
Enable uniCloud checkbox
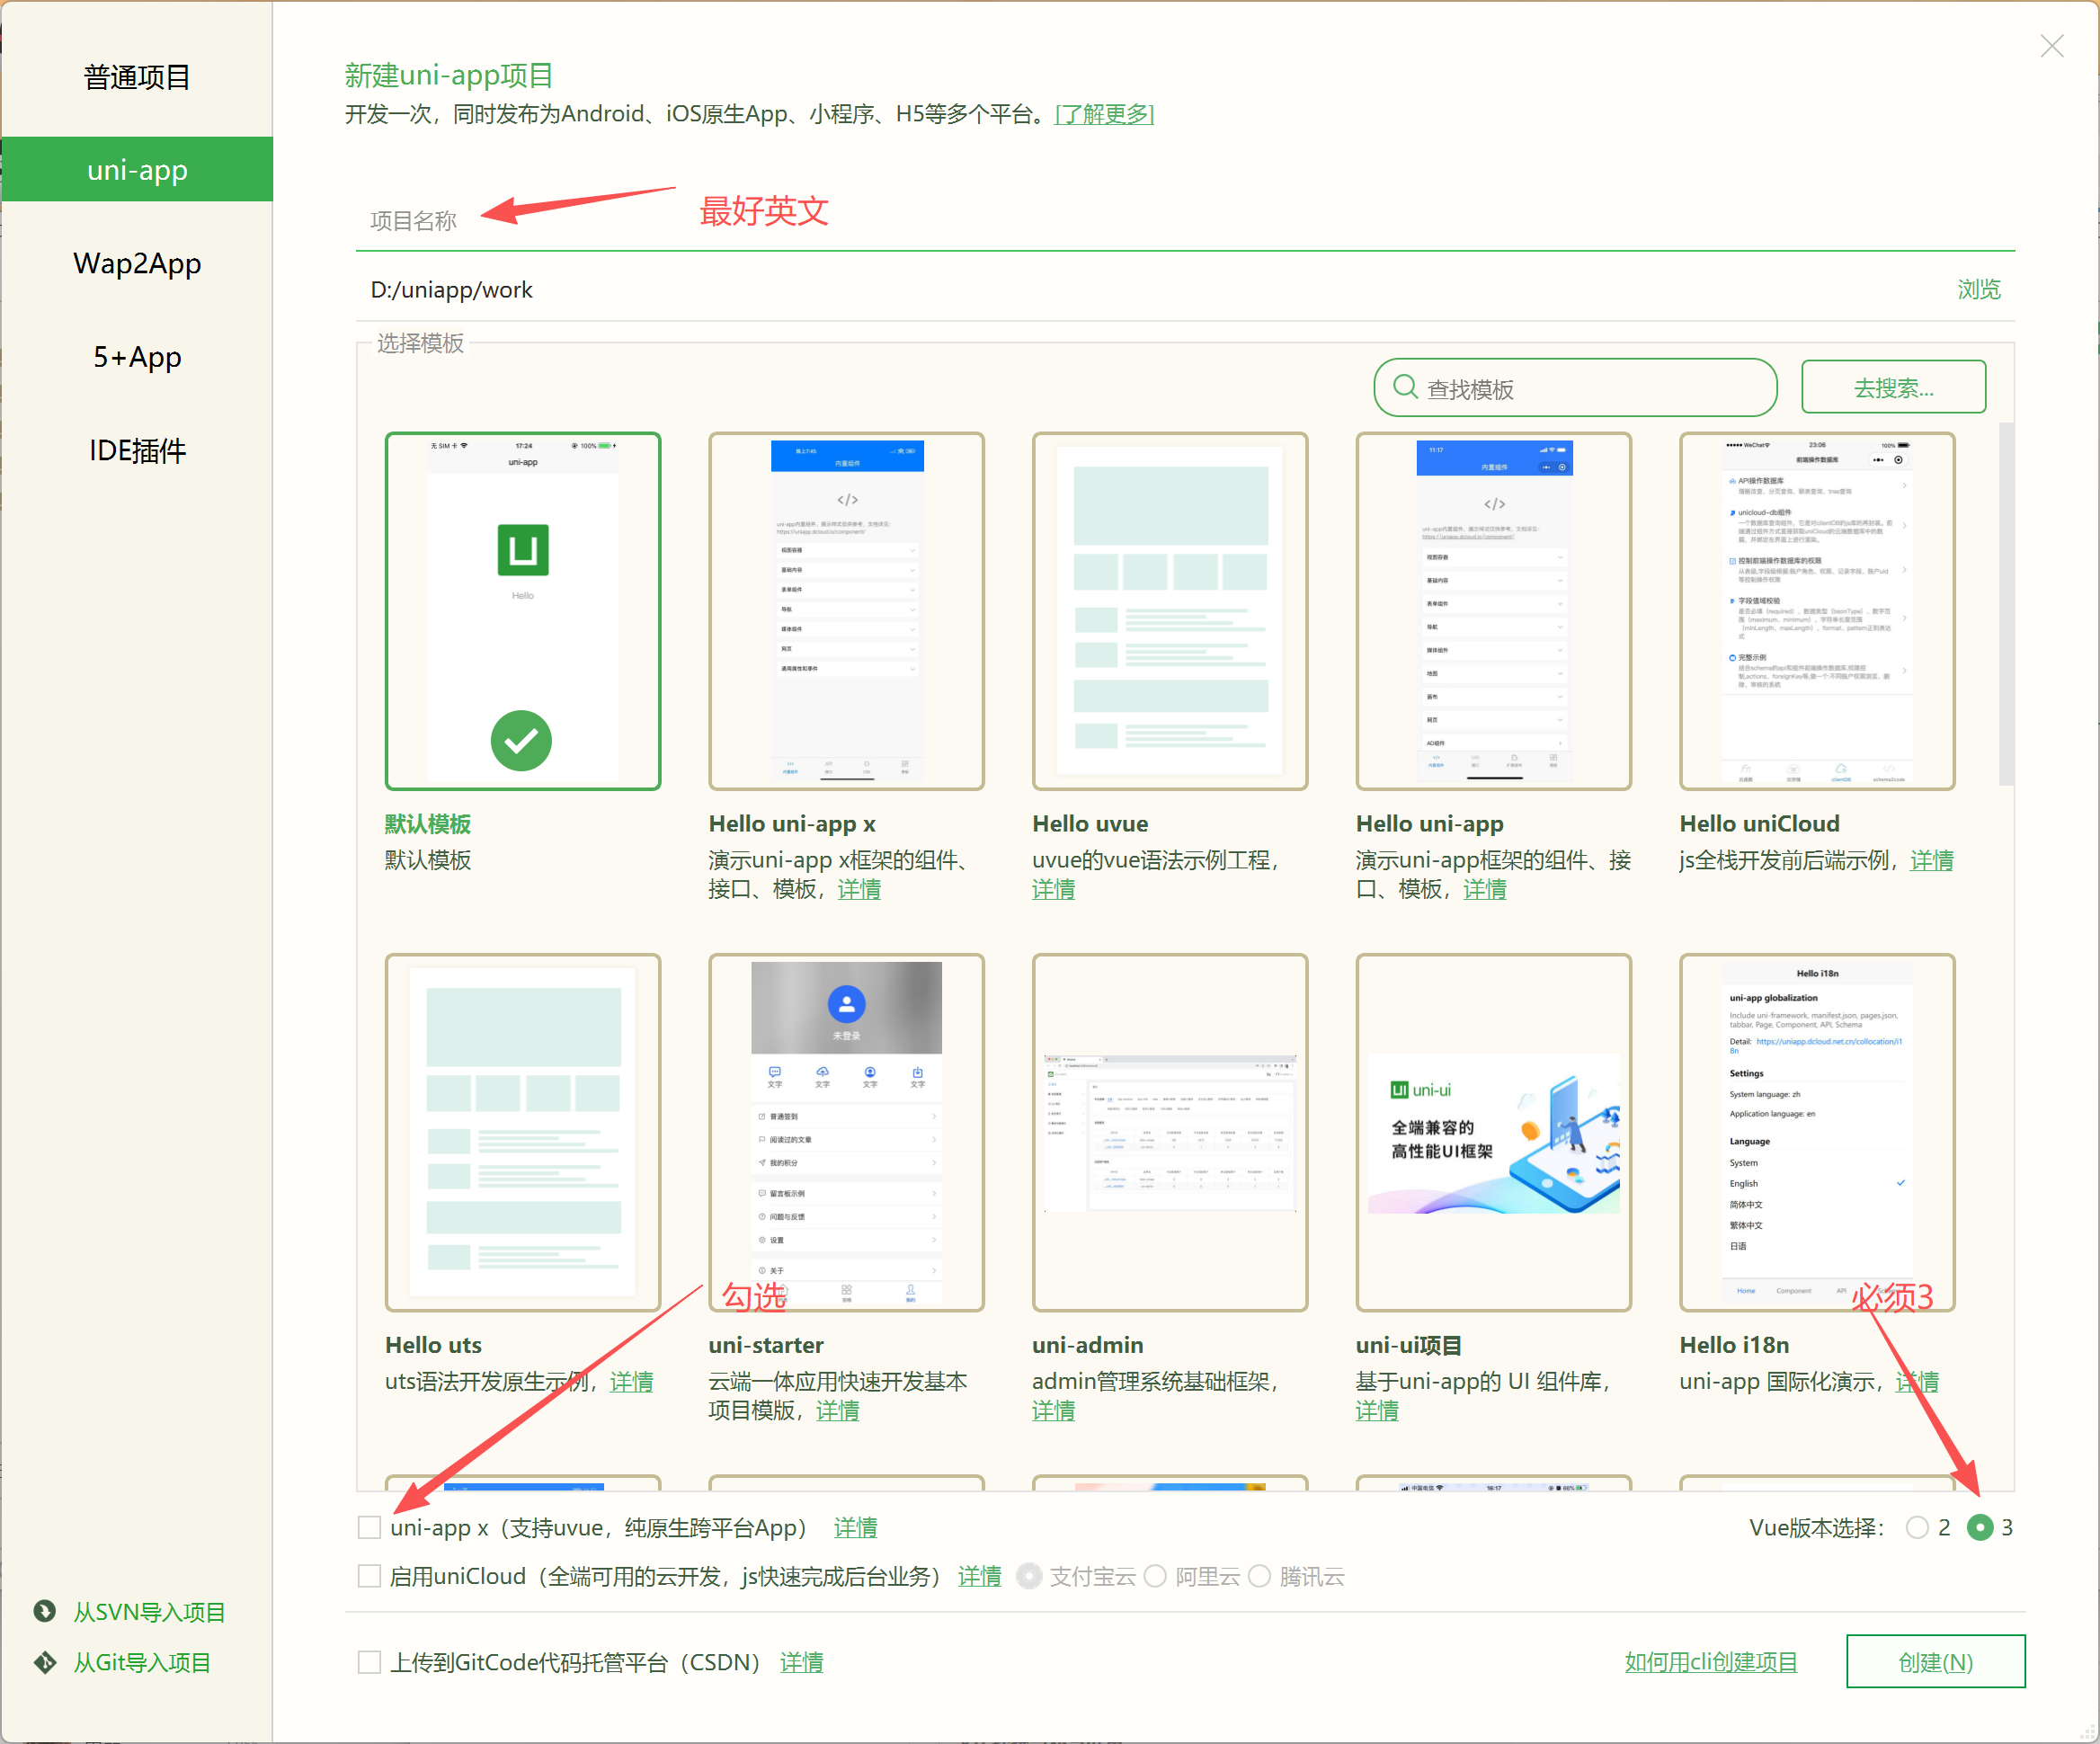point(370,1576)
